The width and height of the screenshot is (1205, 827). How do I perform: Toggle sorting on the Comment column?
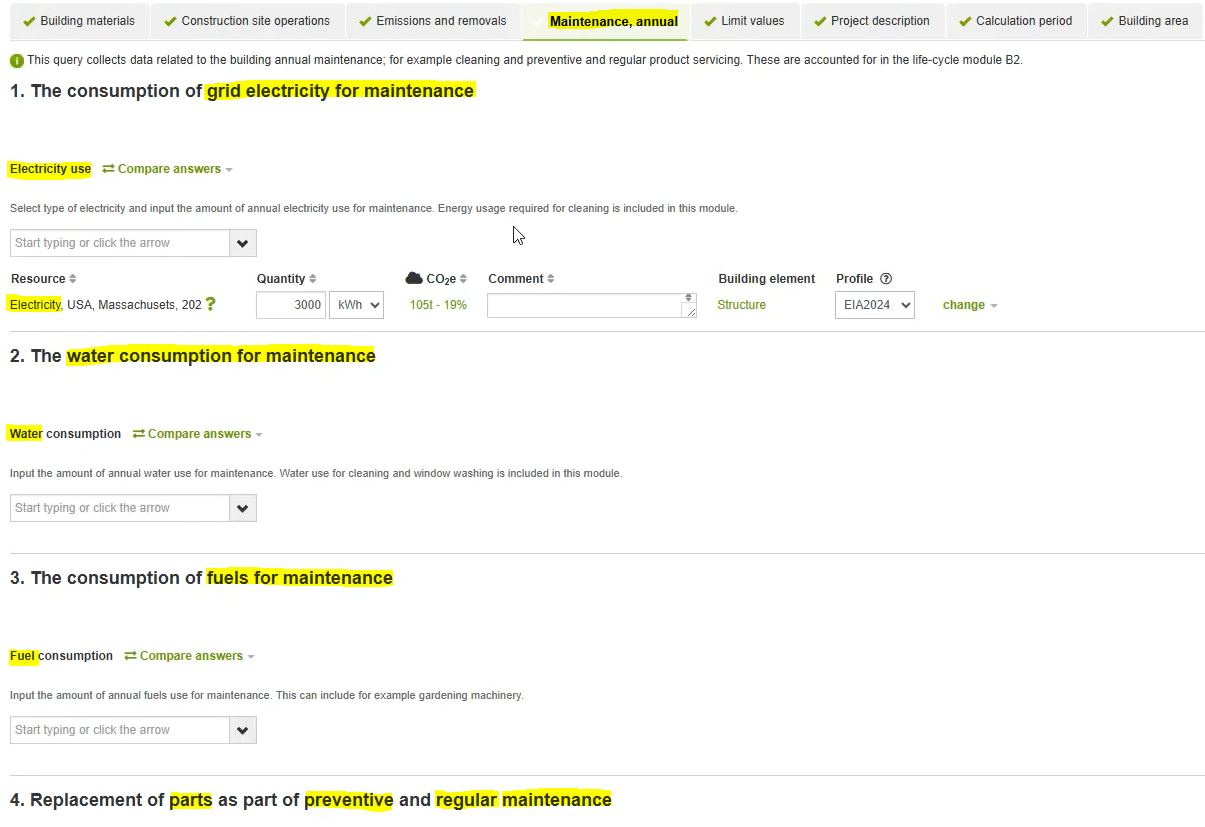point(553,278)
